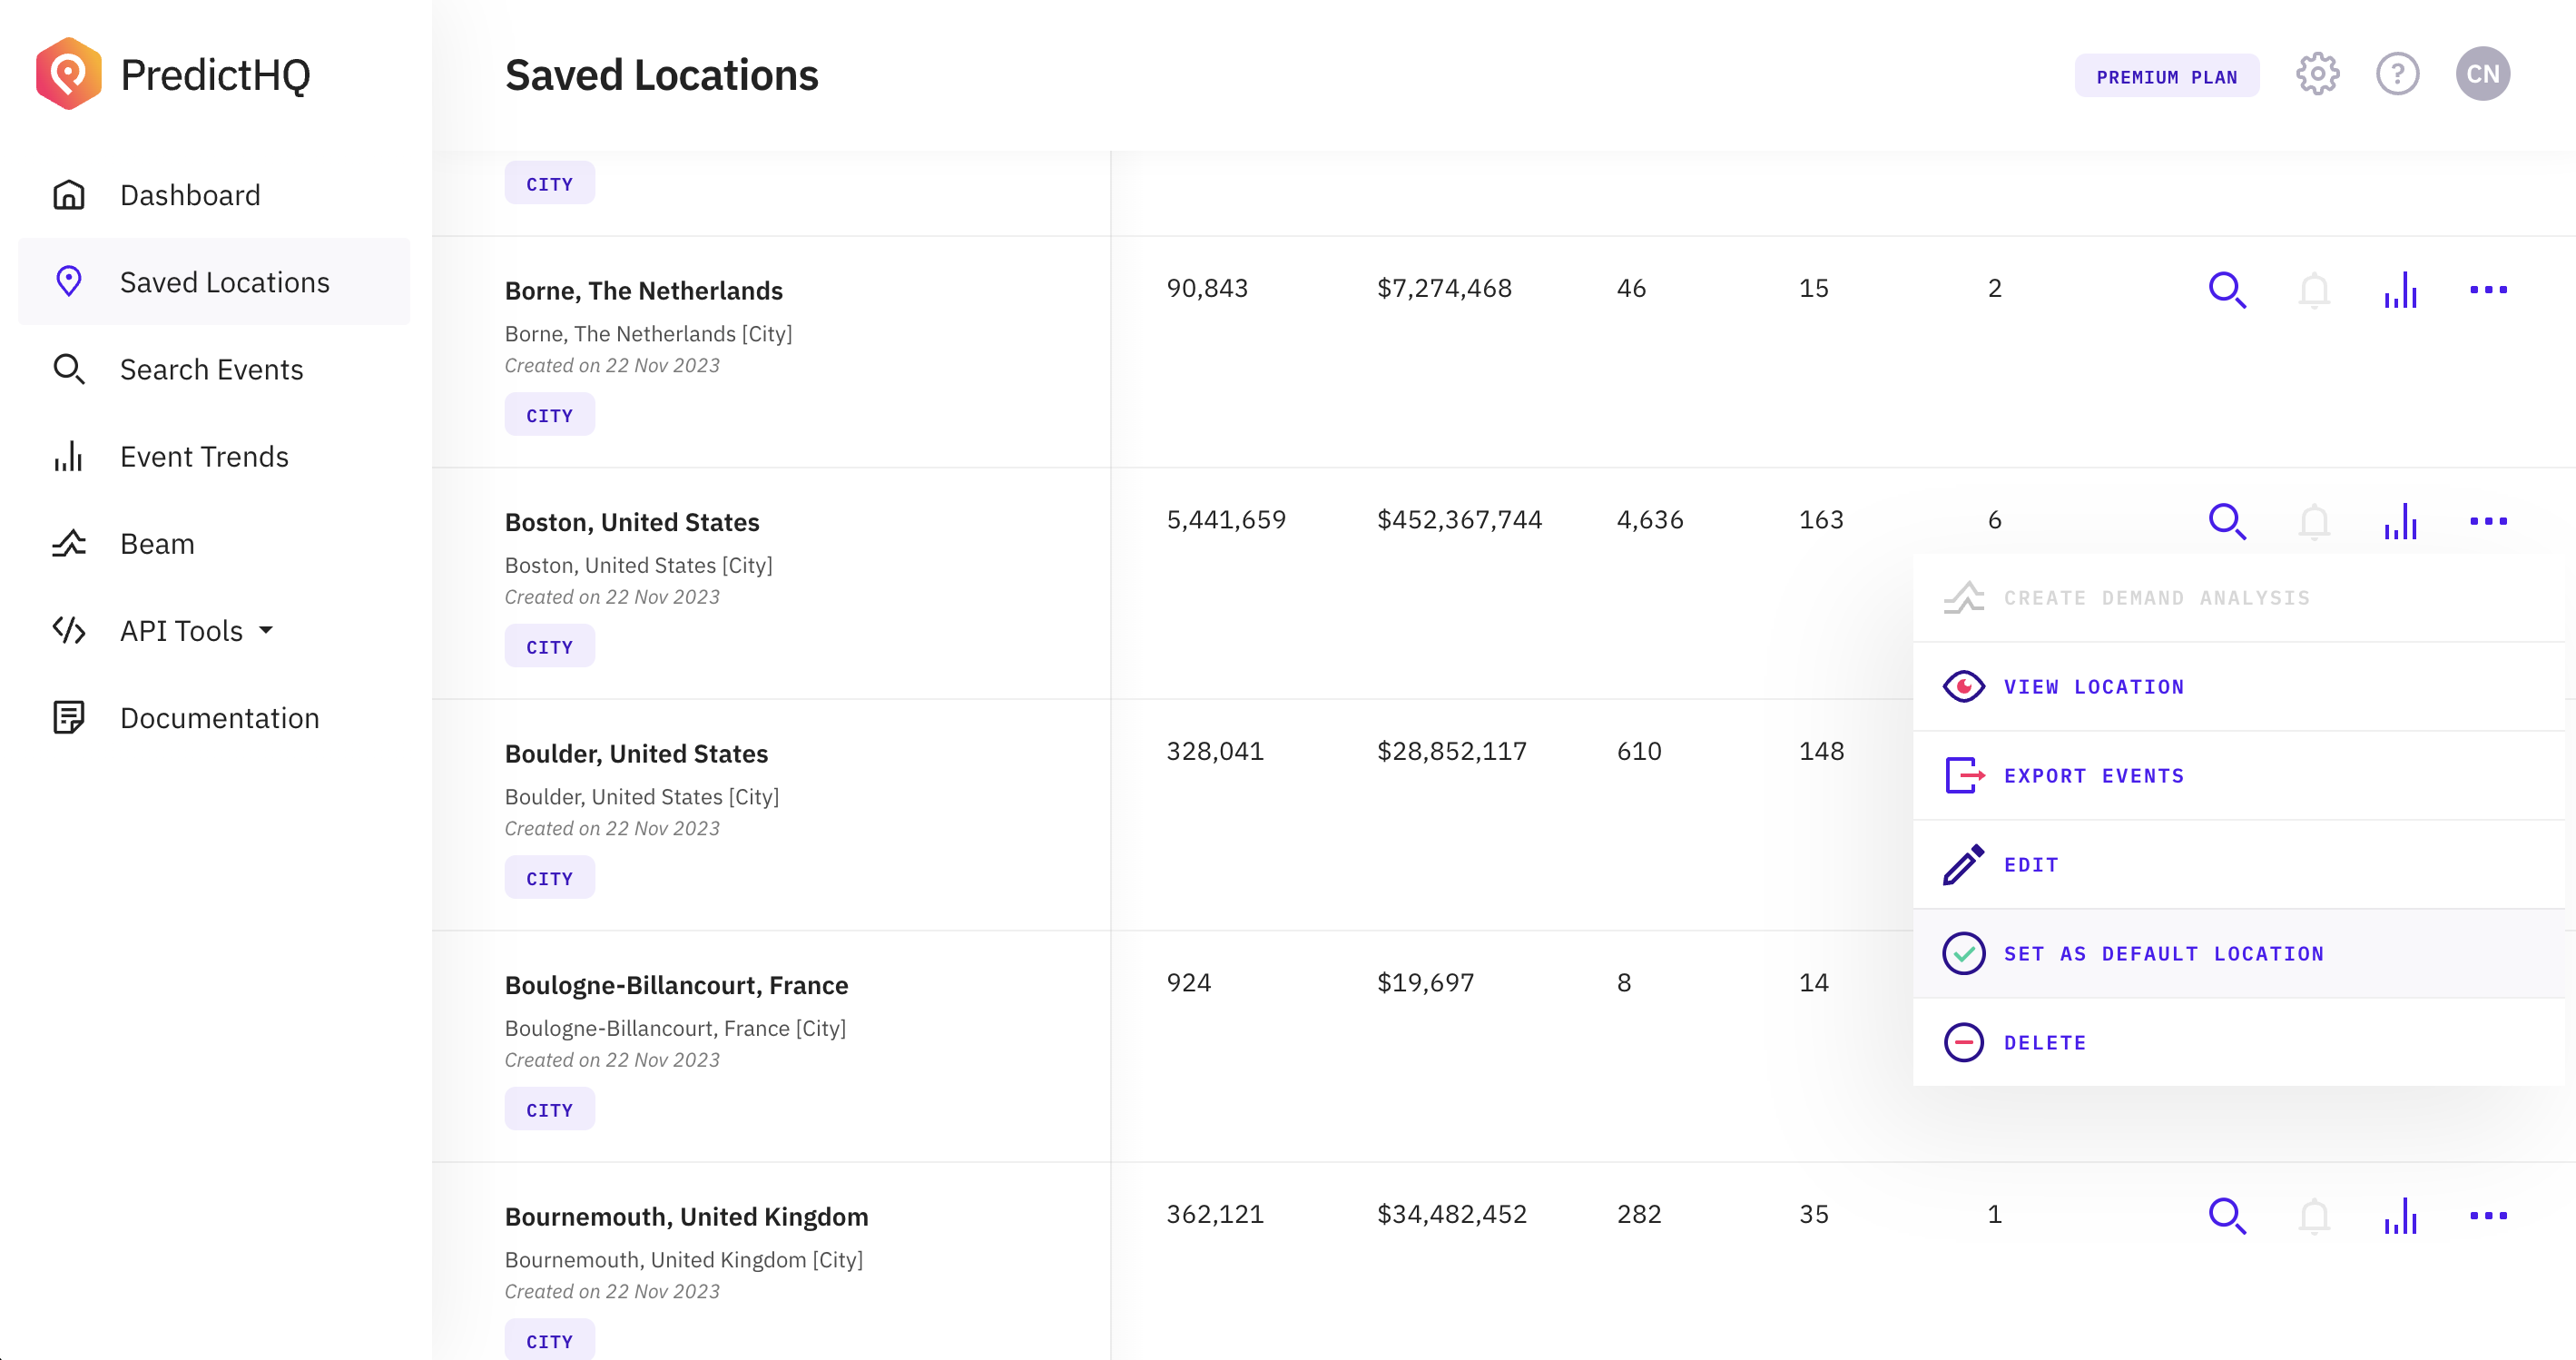Screen dimensions: 2576x1360
Task: Open event trends chart for Borne row
Action: click(x=2400, y=290)
